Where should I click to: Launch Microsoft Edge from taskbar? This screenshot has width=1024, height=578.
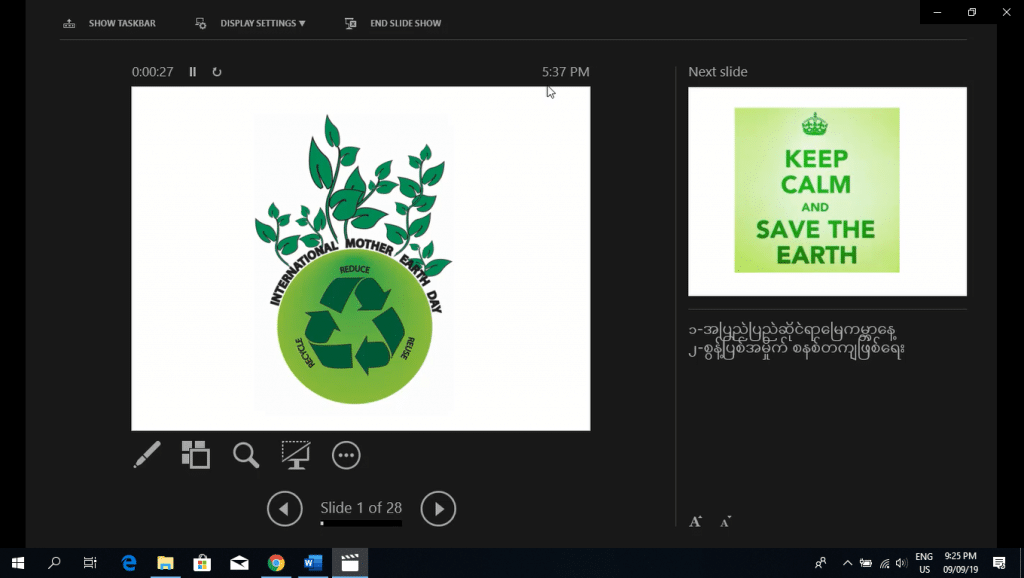(x=129, y=563)
